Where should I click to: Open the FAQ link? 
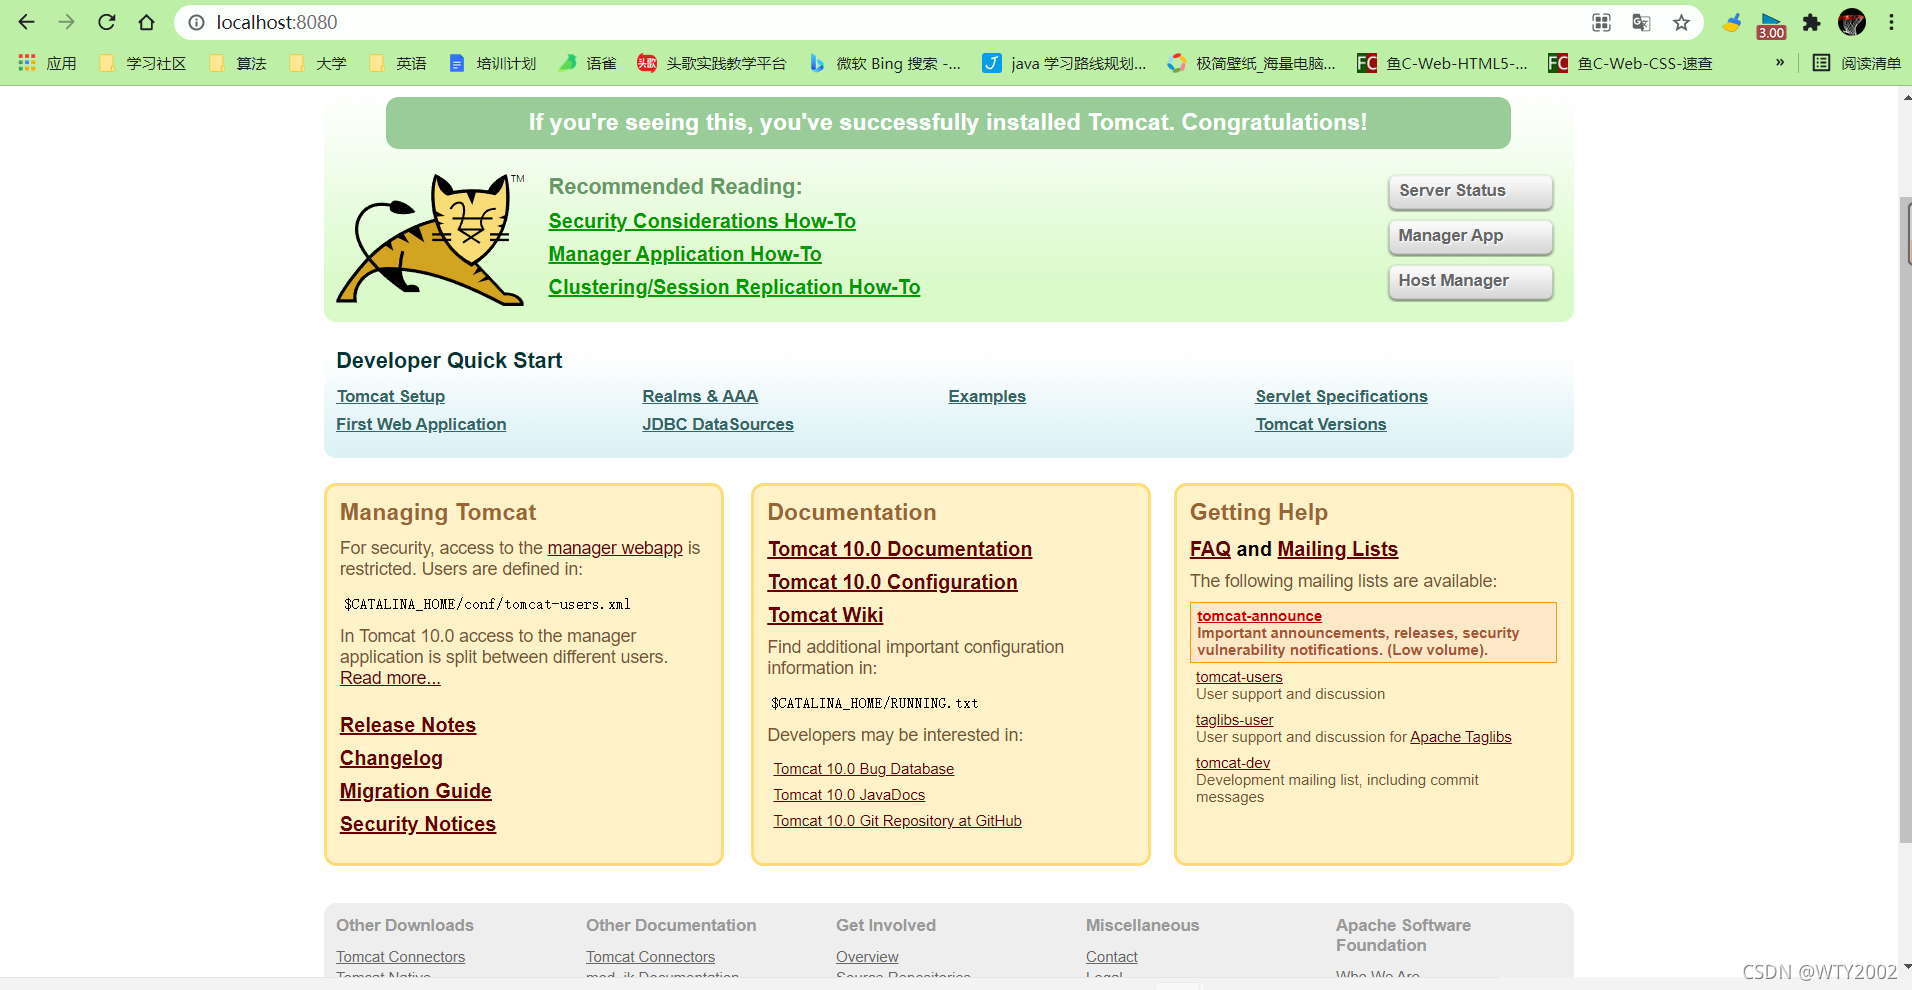tap(1210, 549)
